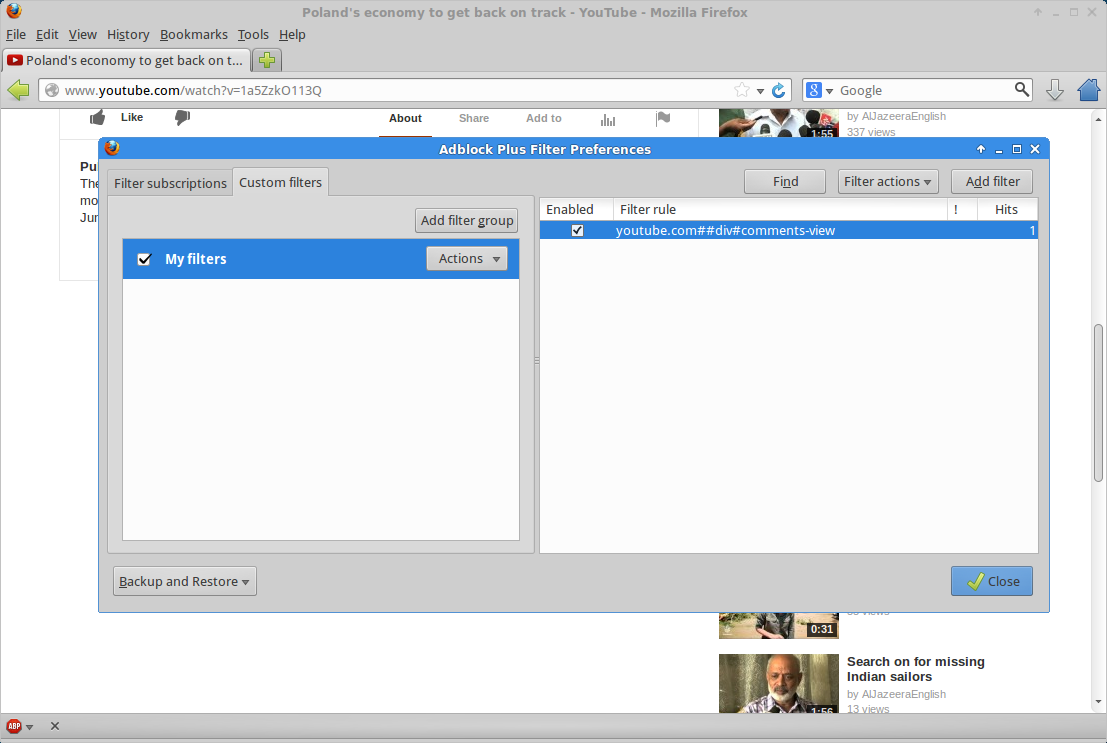Click the report flag icon
1107x743 pixels.
663,118
